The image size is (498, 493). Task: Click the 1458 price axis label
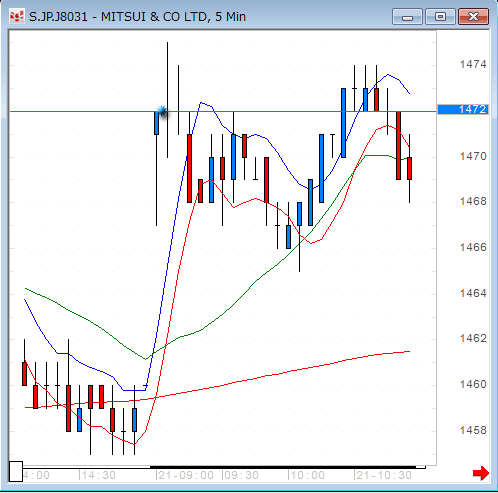tap(473, 430)
